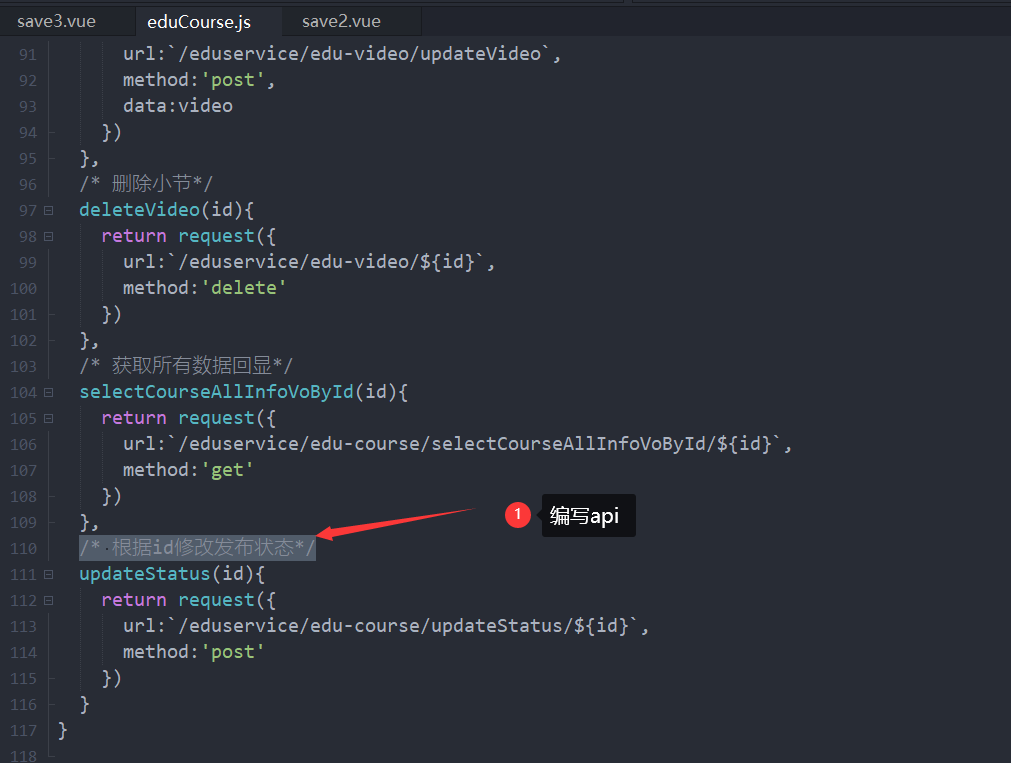
Task: Collapse the request block at line 98
Action: pos(48,237)
